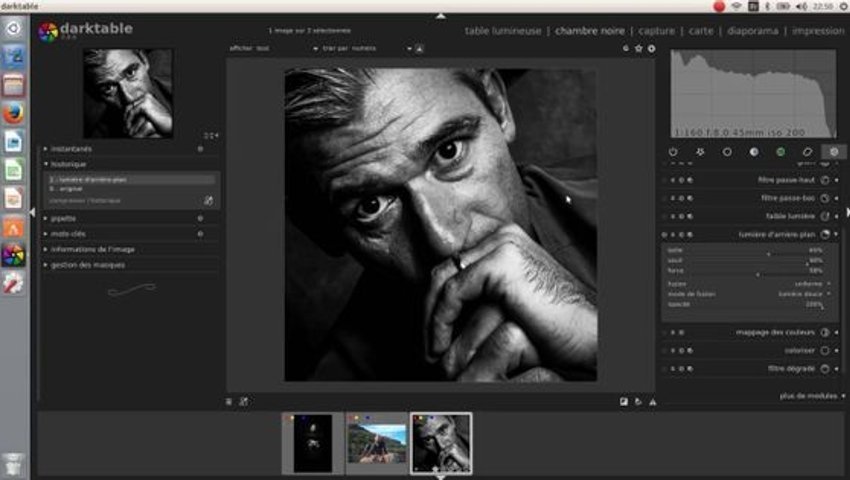Adjust the force slider
This screenshot has width=850, height=480.
pyautogui.click(x=746, y=271)
